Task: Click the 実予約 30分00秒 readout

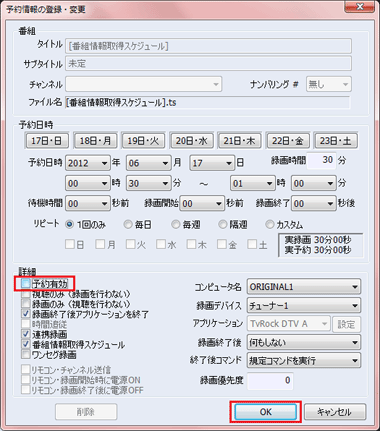Action: pos(318,250)
